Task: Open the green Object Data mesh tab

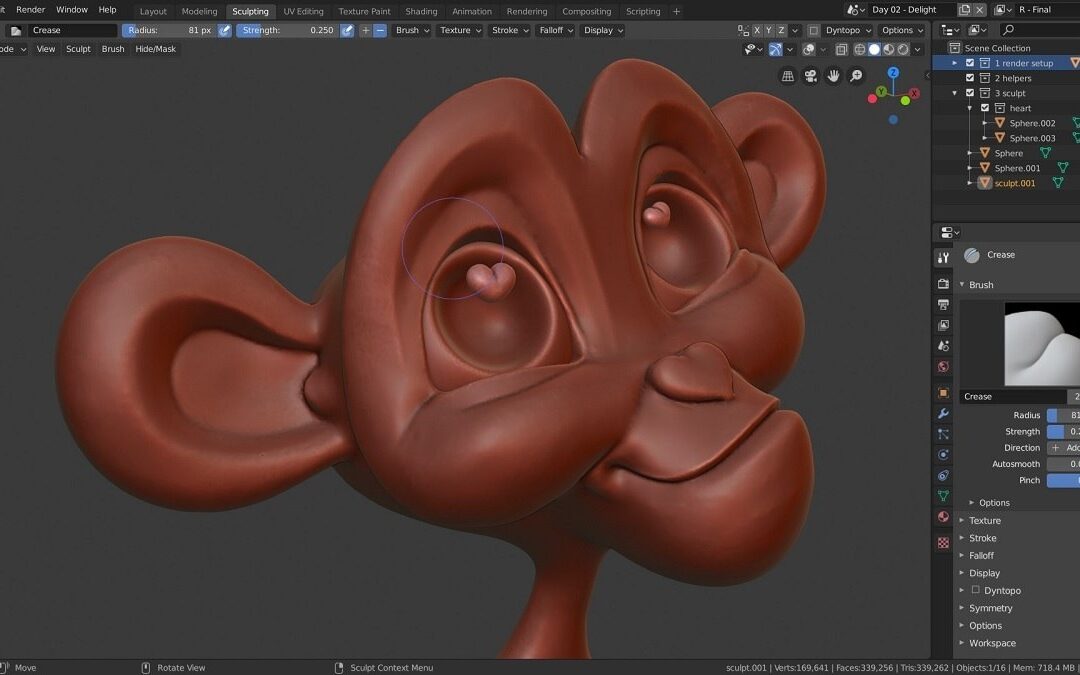Action: point(943,496)
